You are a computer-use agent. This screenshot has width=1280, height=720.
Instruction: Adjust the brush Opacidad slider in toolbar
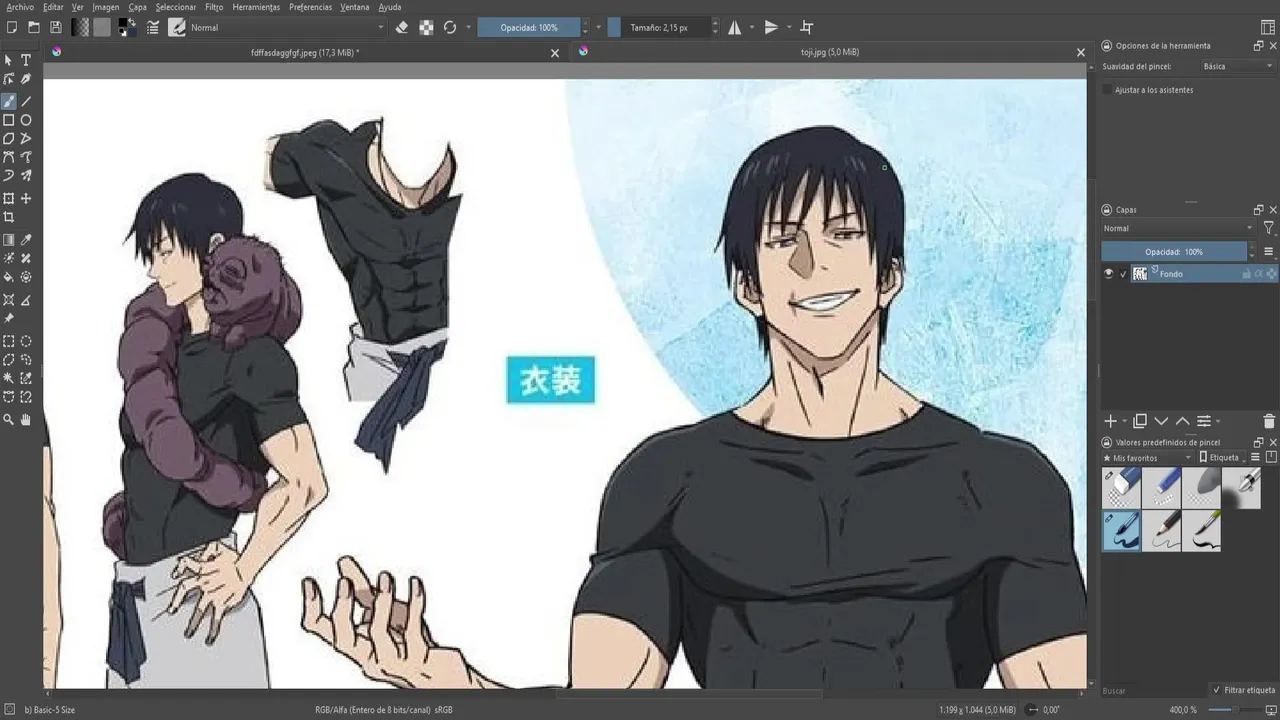pos(529,27)
